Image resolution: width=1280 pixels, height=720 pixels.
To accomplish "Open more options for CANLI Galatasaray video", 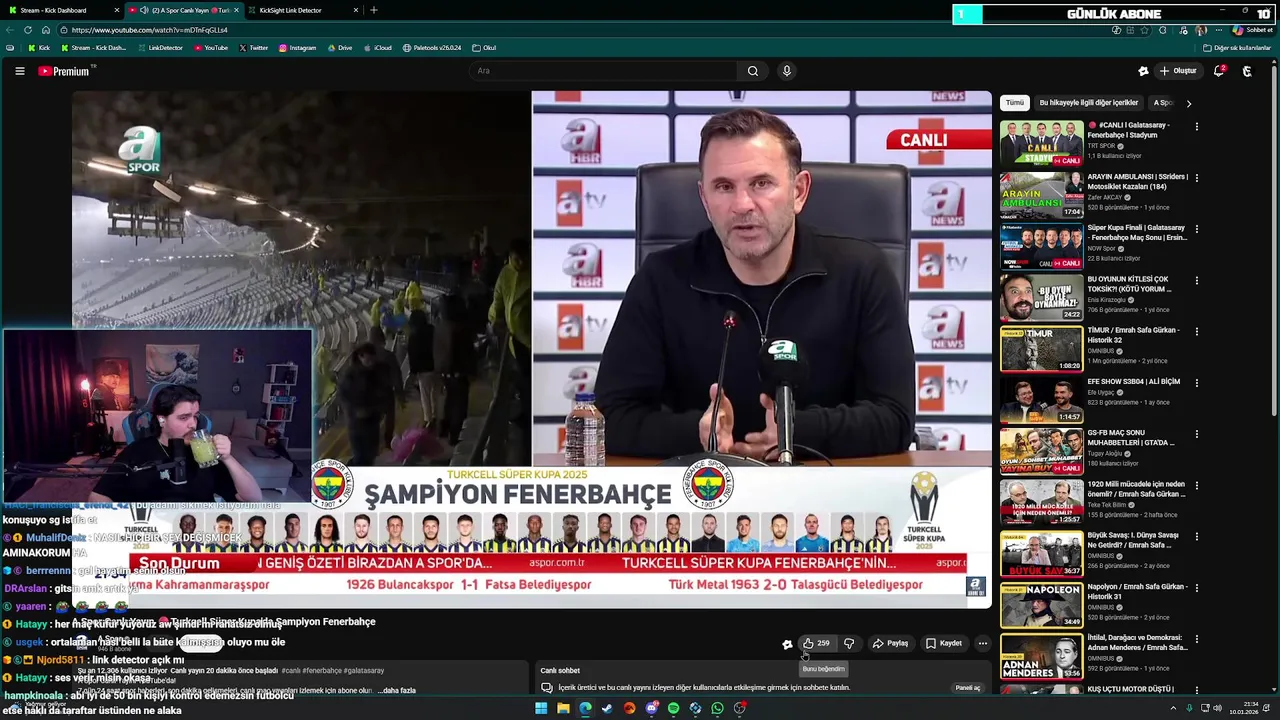I will click(1196, 127).
